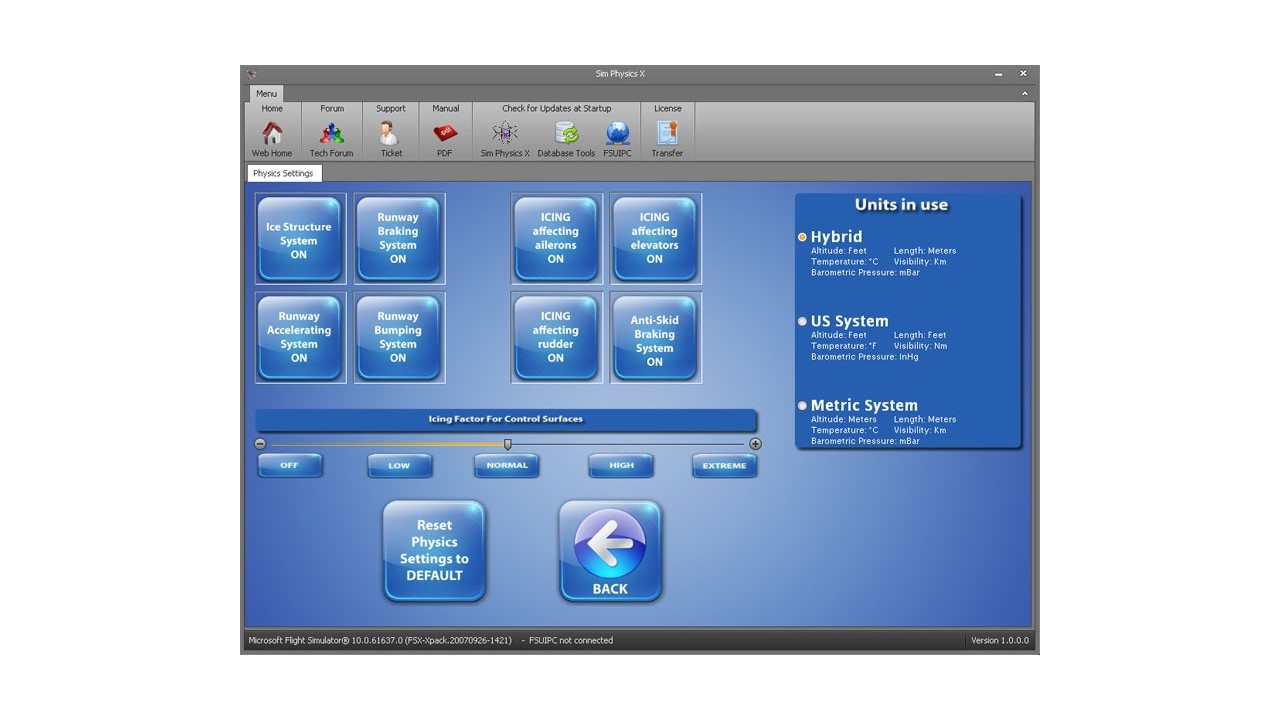Set icing factor to NORMAL

(x=507, y=465)
